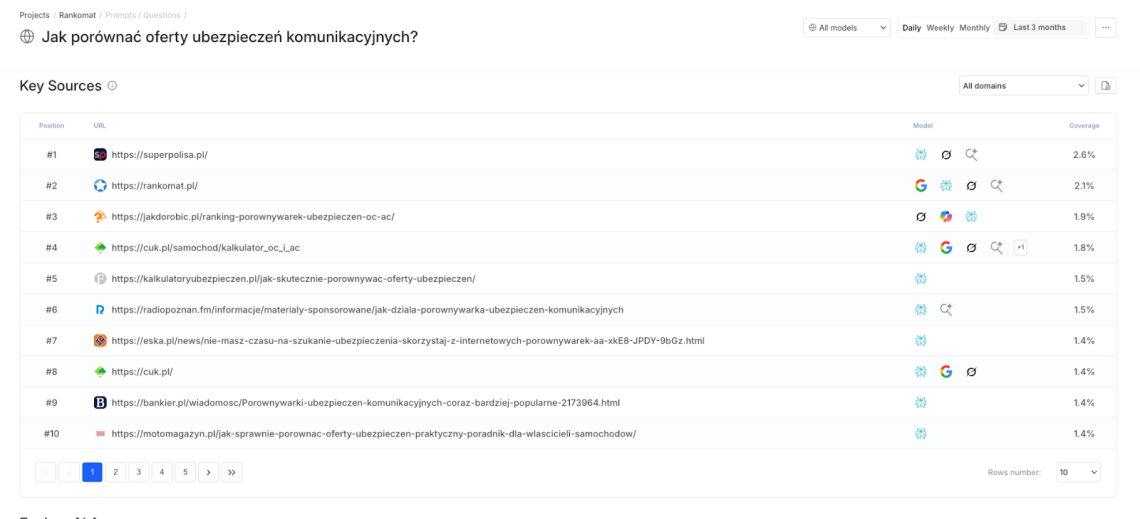
Task: Open the Rows number dropdown
Action: [x=1078, y=472]
